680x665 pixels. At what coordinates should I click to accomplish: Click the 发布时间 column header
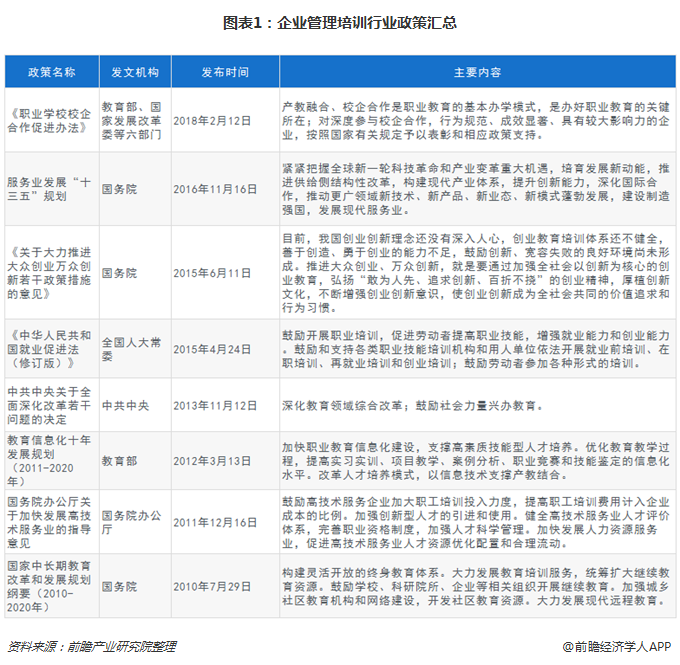pos(224,73)
